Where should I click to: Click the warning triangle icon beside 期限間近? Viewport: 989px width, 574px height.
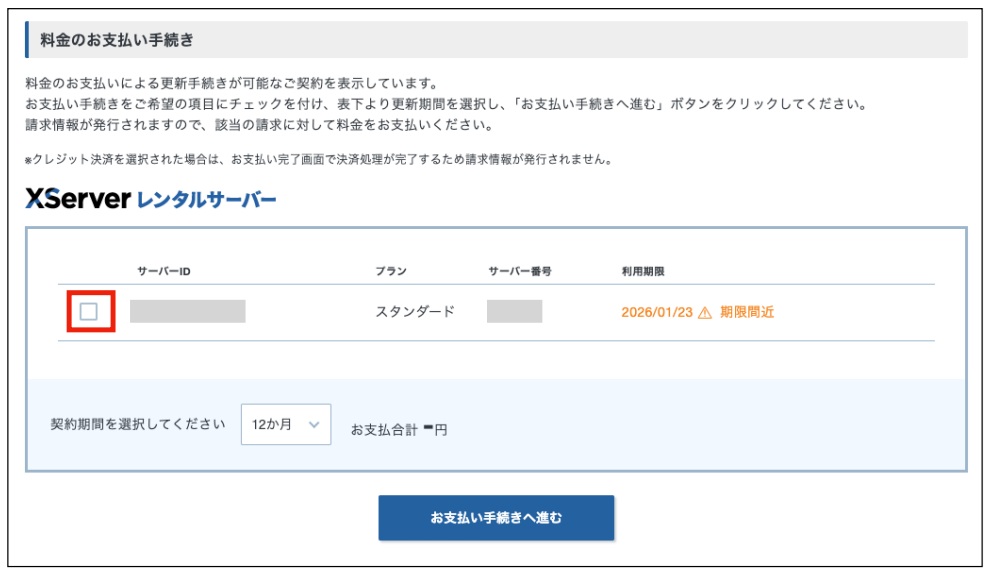point(705,312)
